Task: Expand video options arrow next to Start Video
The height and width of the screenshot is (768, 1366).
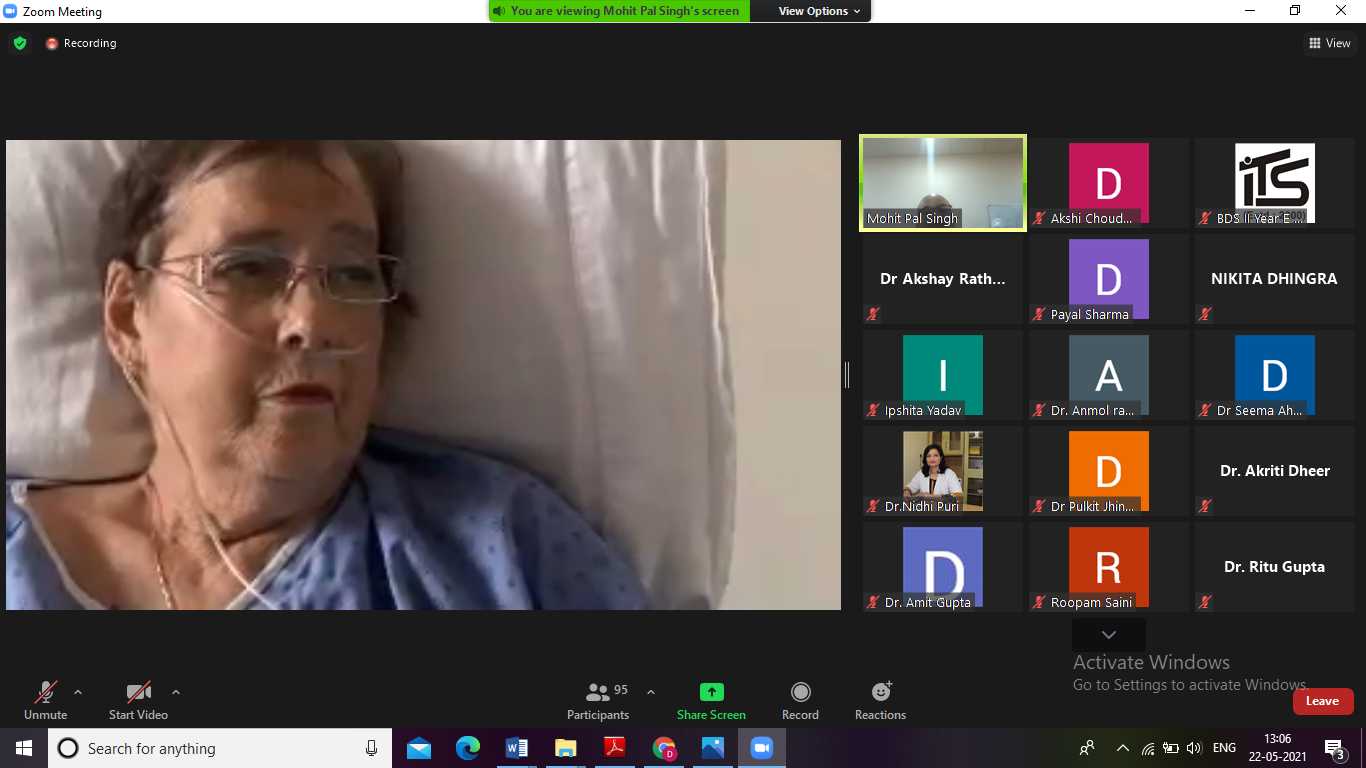Action: point(176,692)
